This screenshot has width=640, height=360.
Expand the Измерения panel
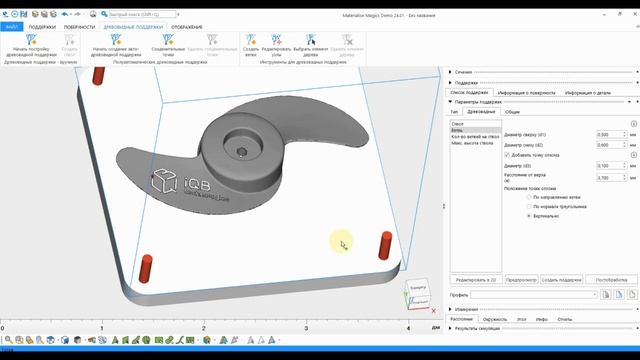coord(450,309)
